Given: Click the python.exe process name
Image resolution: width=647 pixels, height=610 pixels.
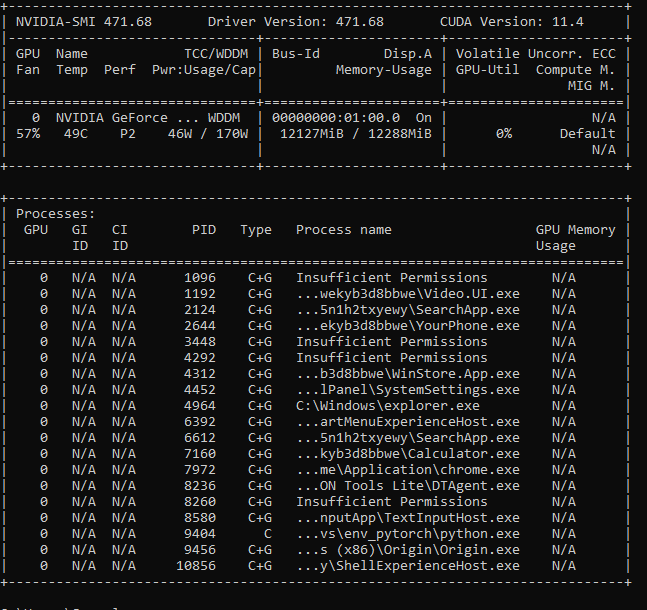Looking at the screenshot, I should [x=407, y=533].
